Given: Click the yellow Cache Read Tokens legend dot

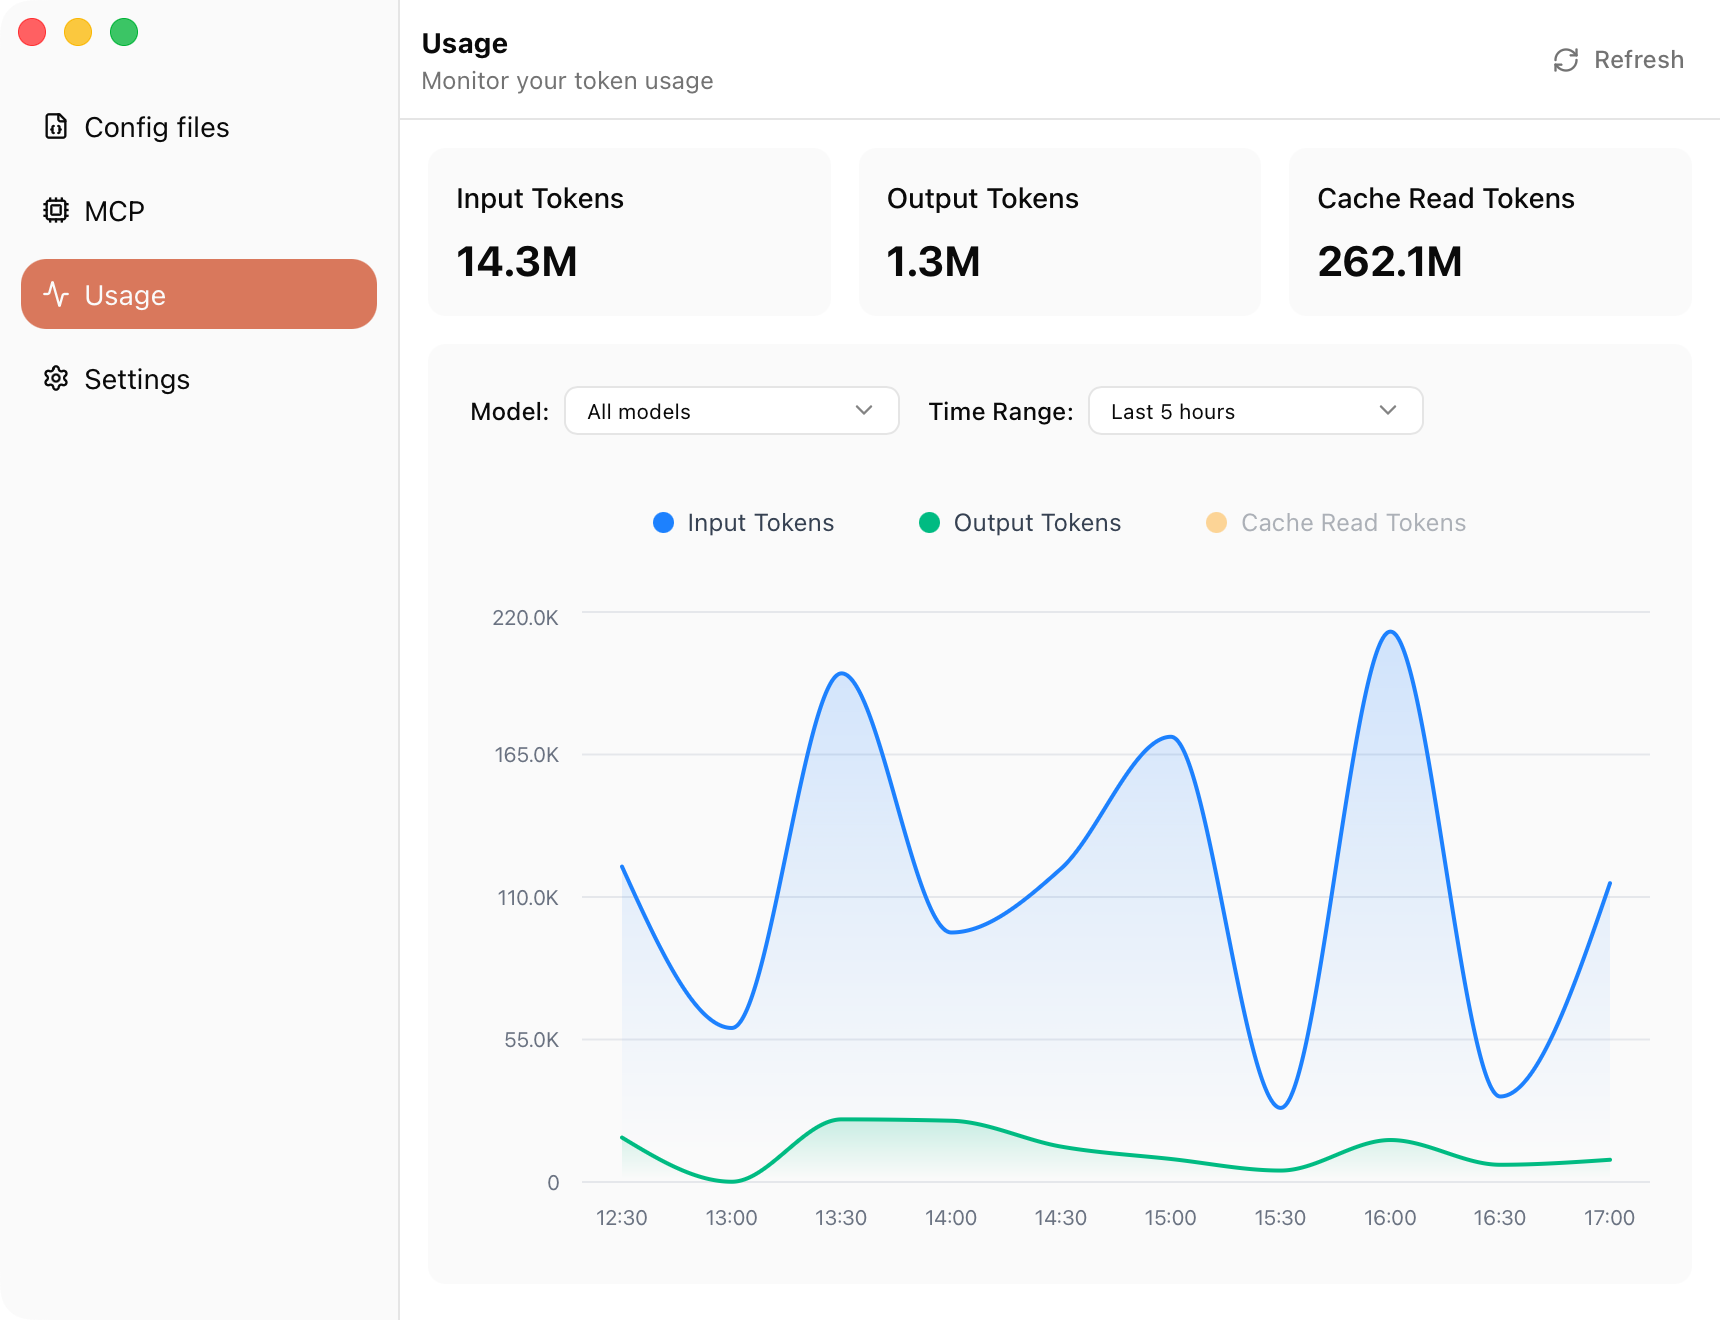Looking at the screenshot, I should pyautogui.click(x=1216, y=522).
